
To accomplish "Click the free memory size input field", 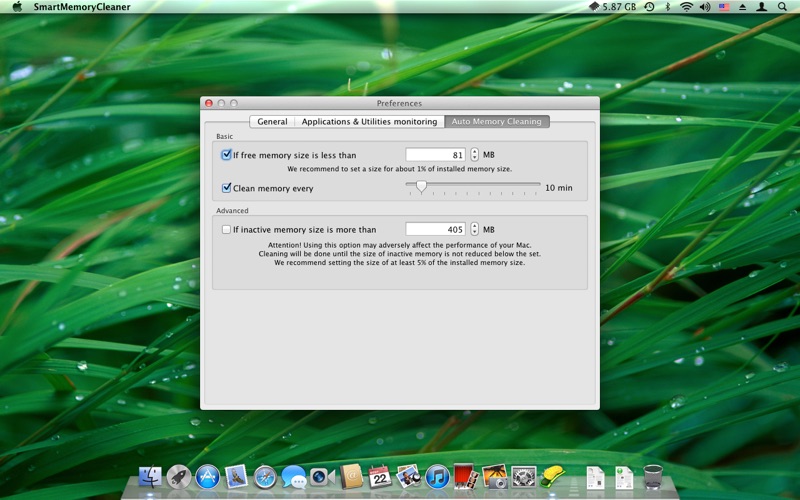I will point(435,155).
